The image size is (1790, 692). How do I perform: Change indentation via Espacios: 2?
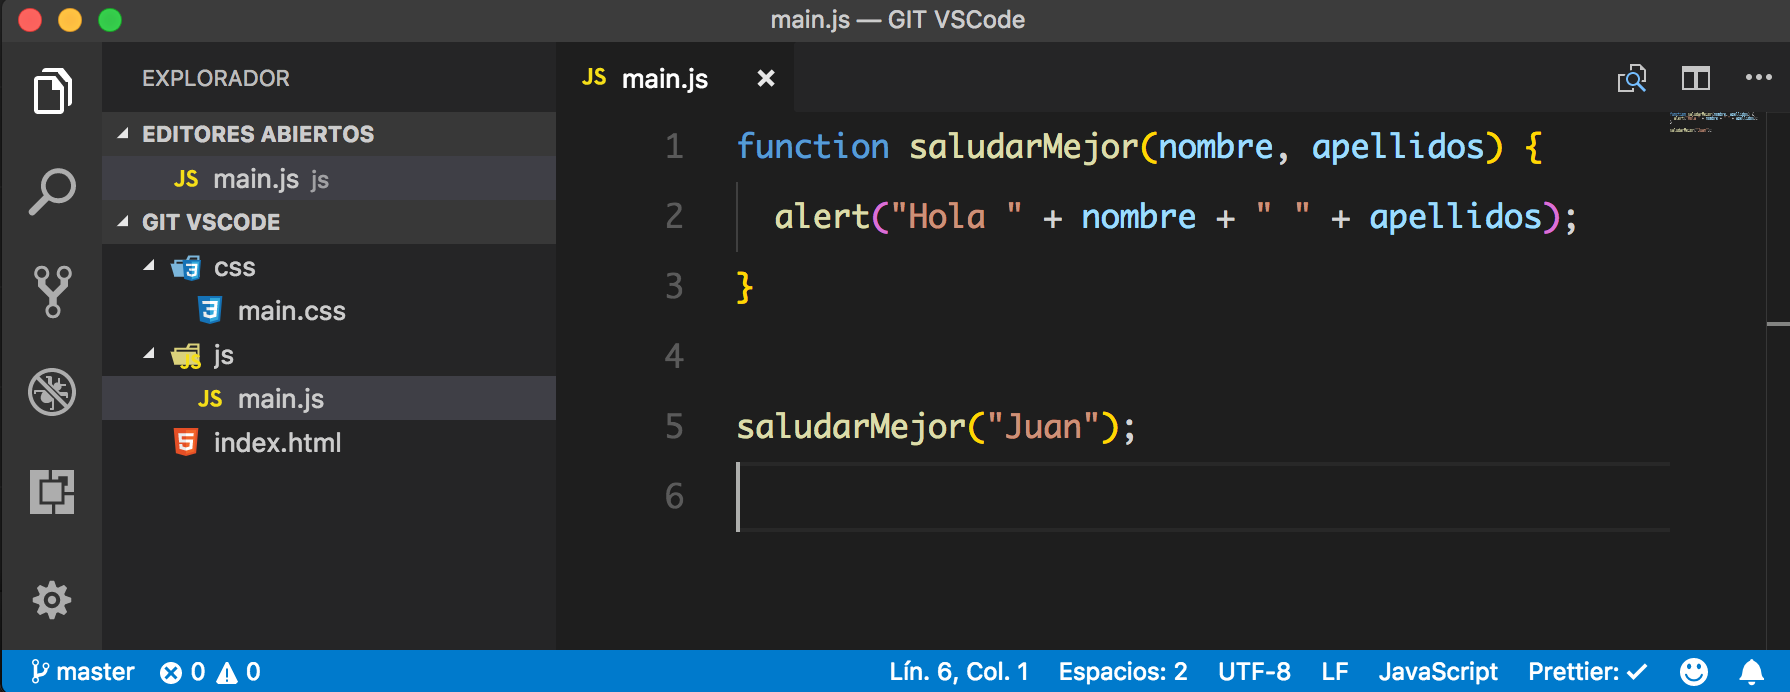click(x=1123, y=672)
